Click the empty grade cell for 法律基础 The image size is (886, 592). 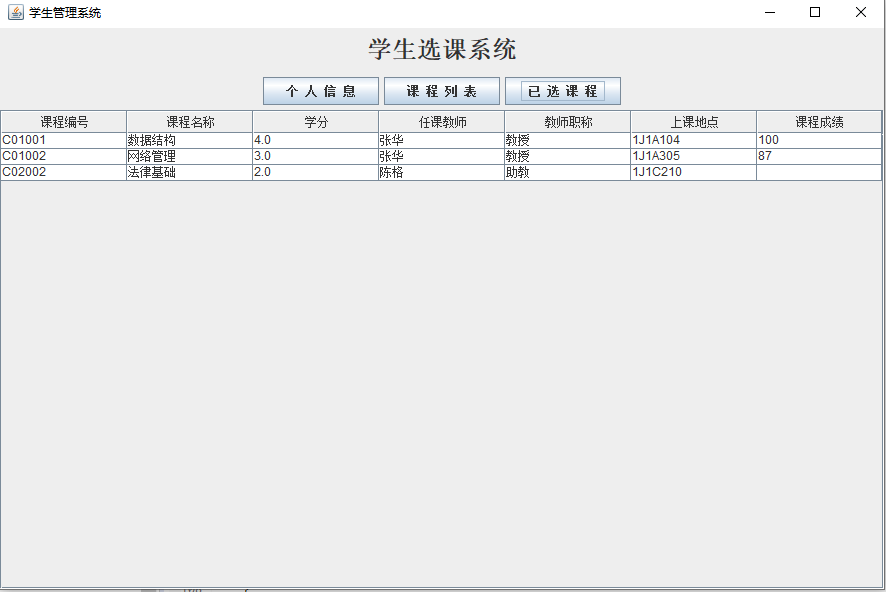point(819,172)
